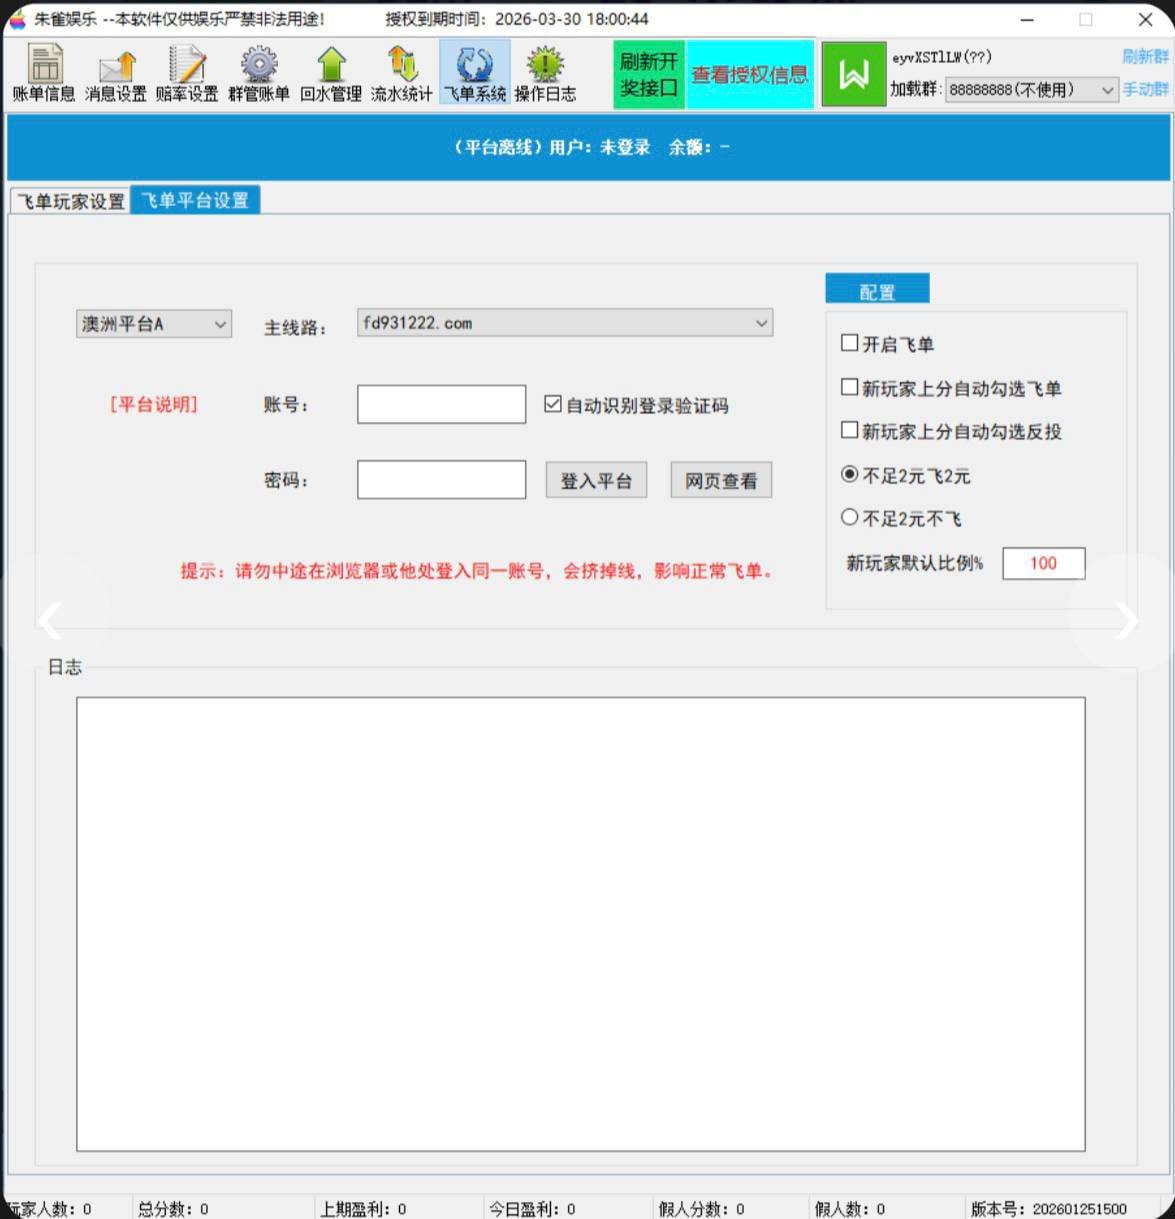Click the green W logo icon
The width and height of the screenshot is (1175, 1219).
(x=854, y=74)
